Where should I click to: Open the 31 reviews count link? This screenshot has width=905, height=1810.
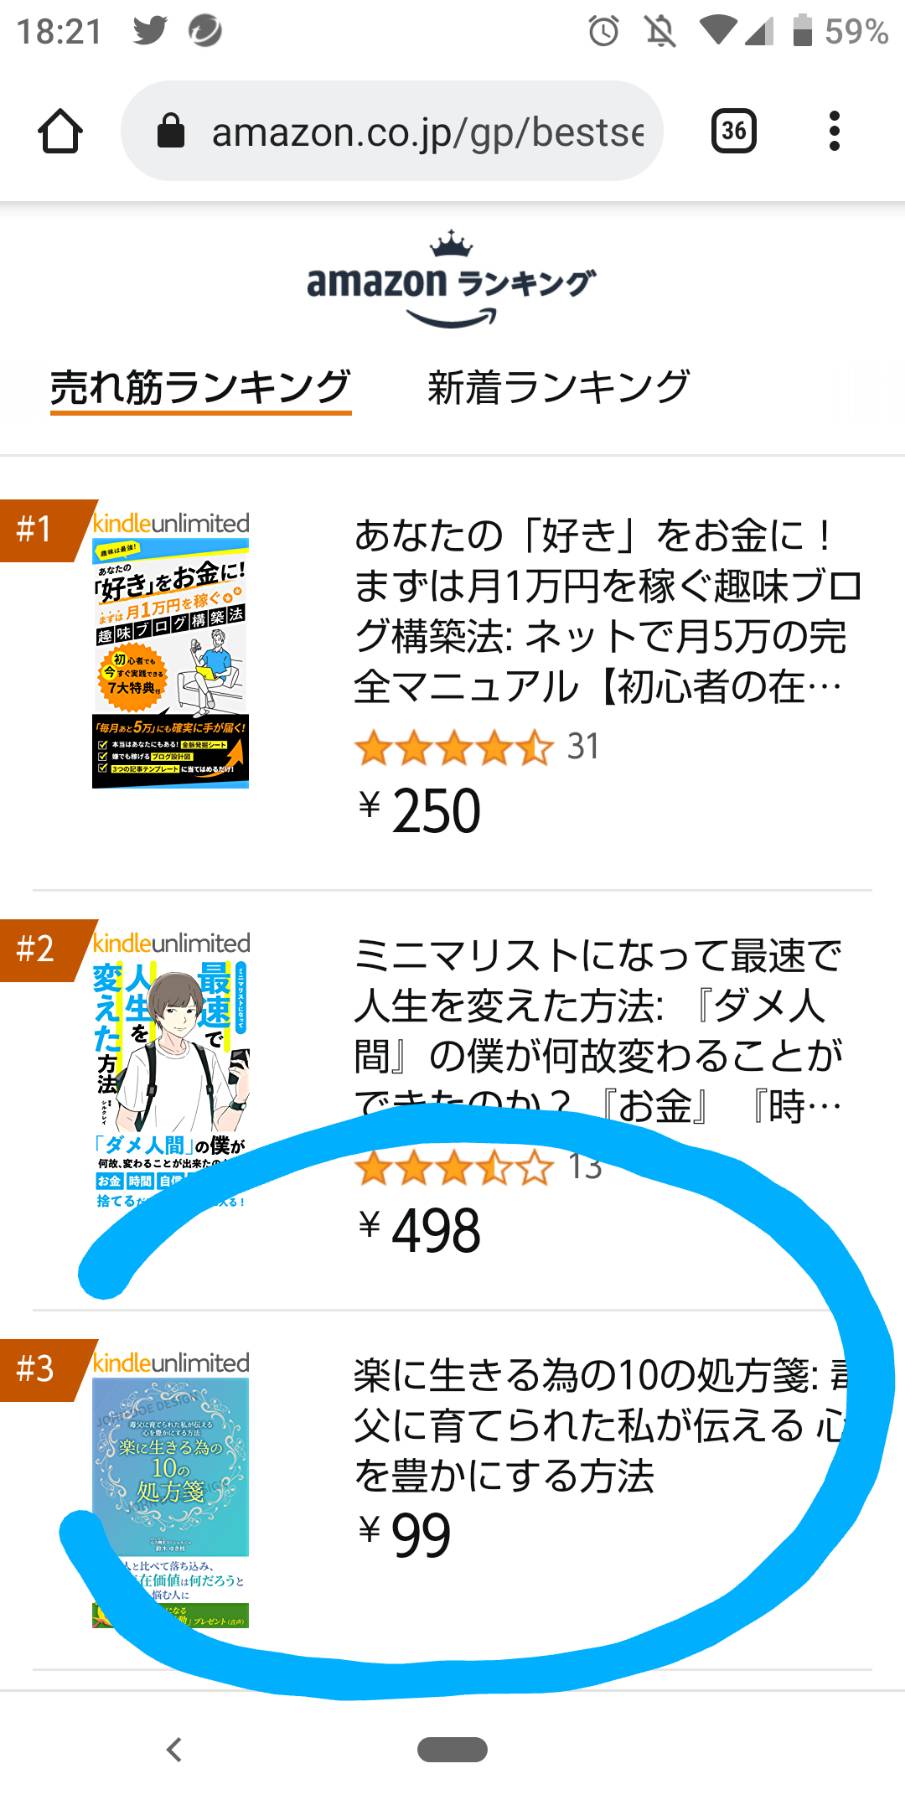[x=583, y=746]
